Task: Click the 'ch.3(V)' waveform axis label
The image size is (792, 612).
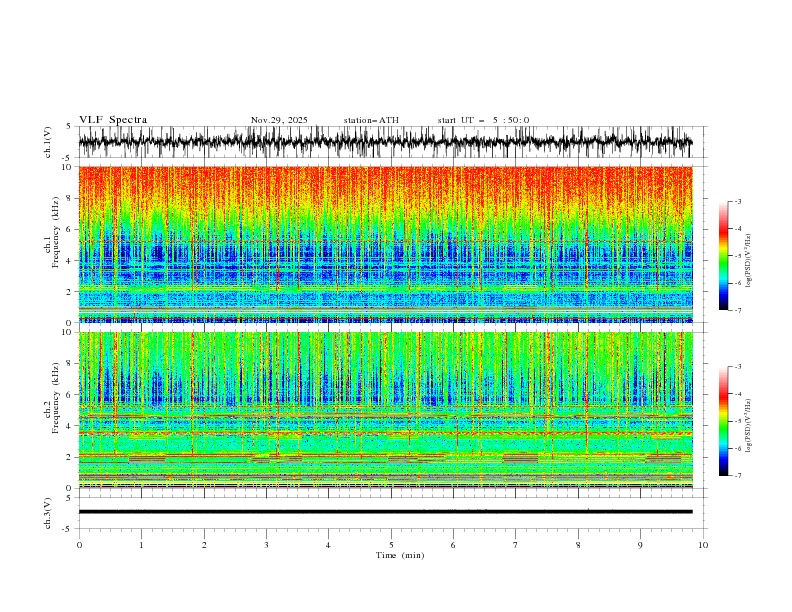Action: pyautogui.click(x=48, y=513)
